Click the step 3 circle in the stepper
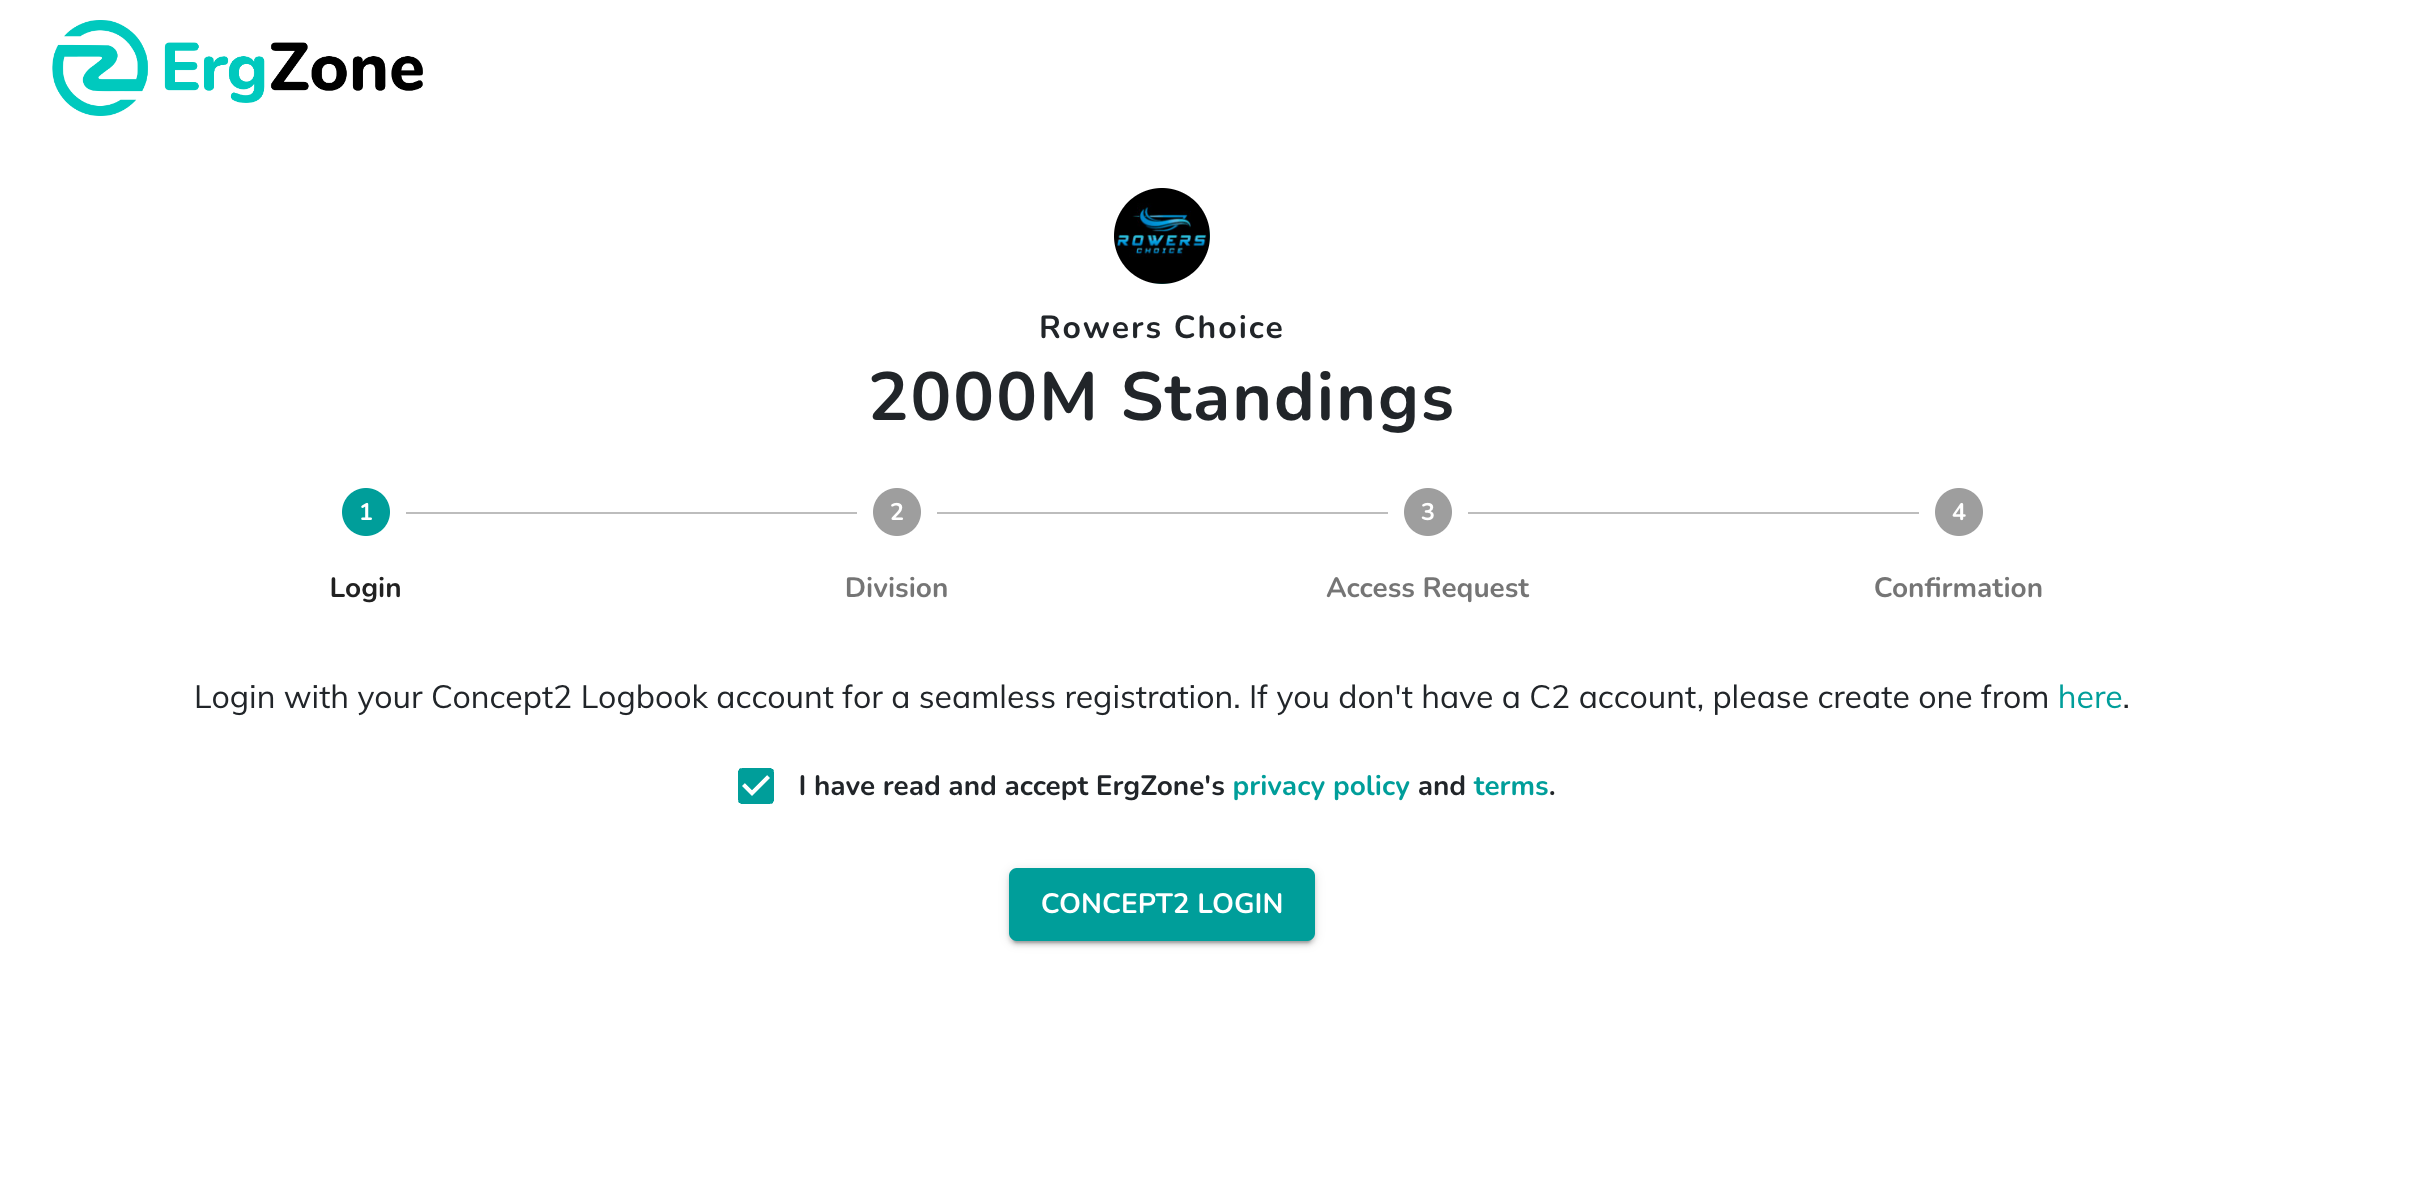This screenshot has height=1200, width=2422. click(1427, 511)
